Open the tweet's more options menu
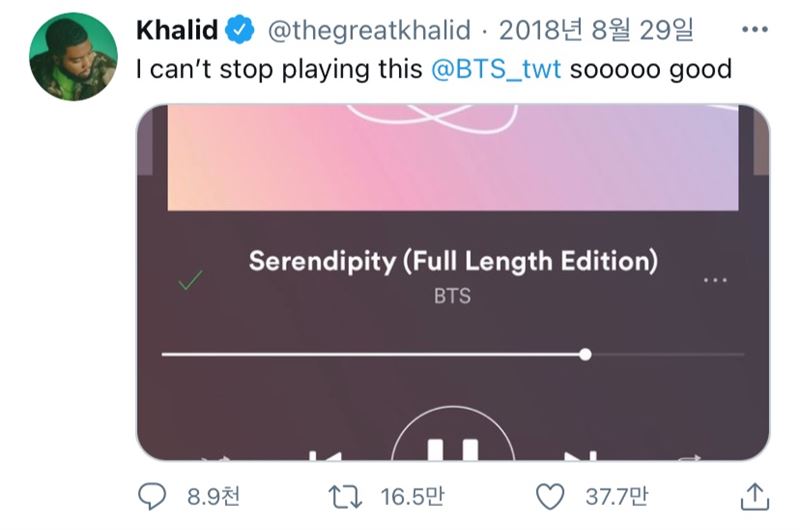This screenshot has height=530, width=800. coord(753,30)
